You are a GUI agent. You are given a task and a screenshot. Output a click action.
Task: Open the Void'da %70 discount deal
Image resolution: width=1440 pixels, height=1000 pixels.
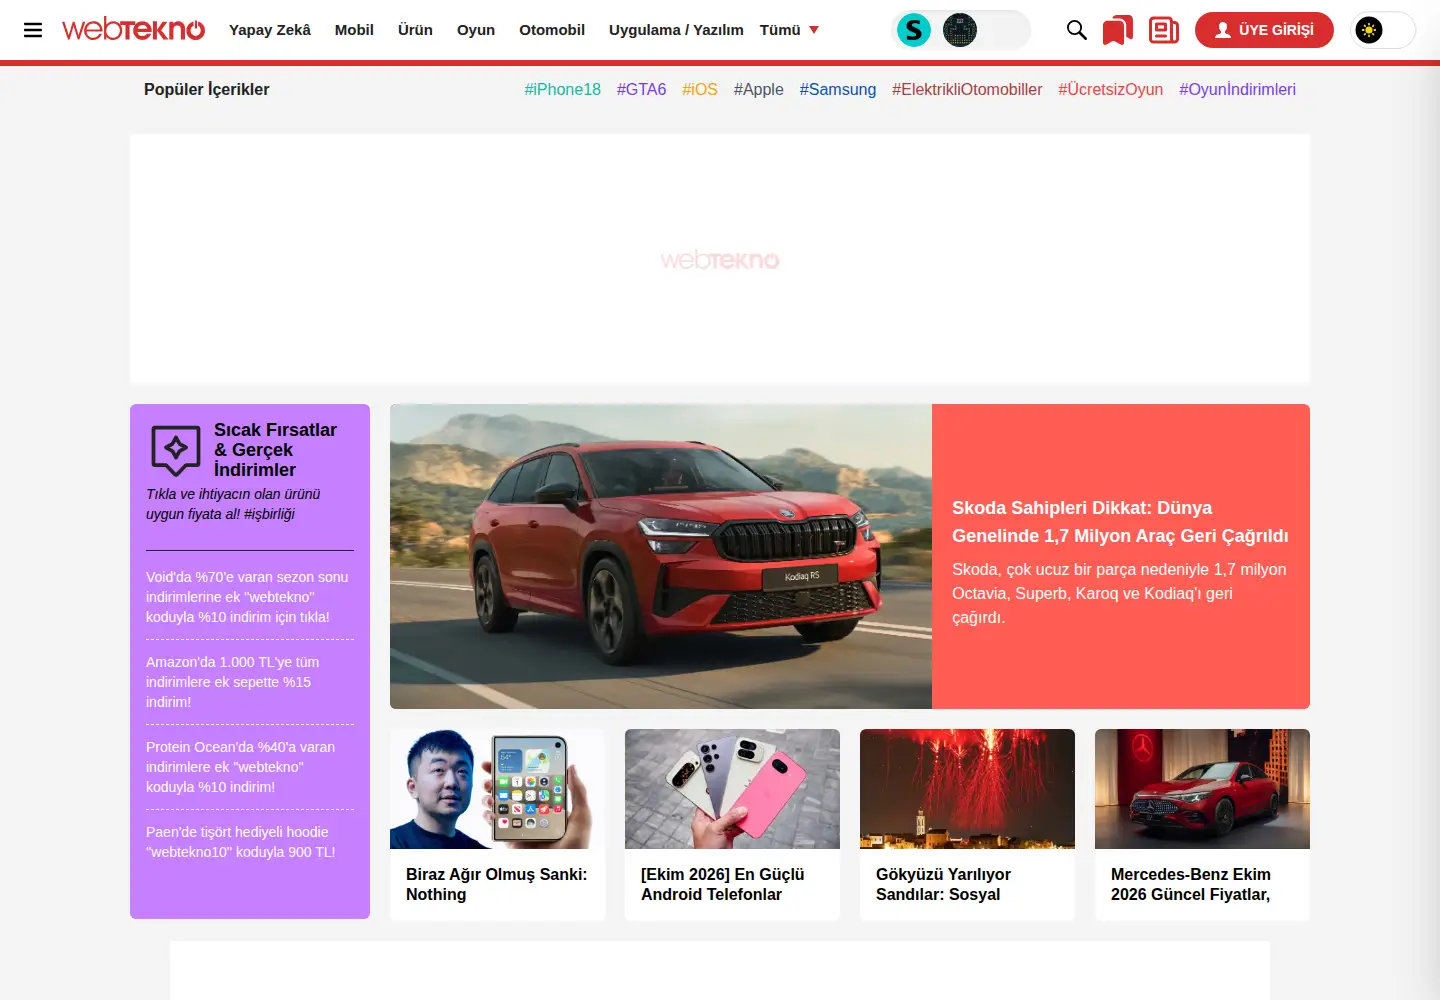[247, 597]
